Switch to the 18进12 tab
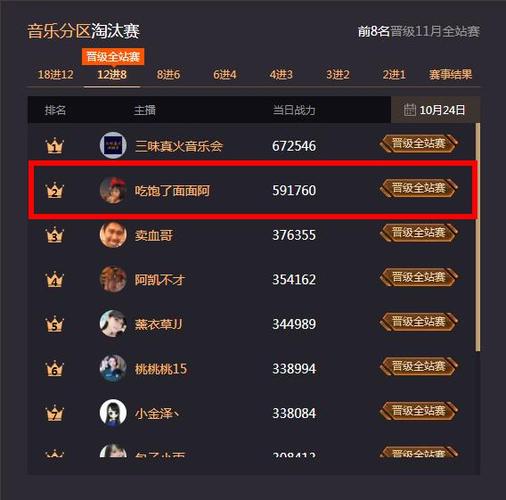Image resolution: width=506 pixels, height=500 pixels. click(56, 74)
